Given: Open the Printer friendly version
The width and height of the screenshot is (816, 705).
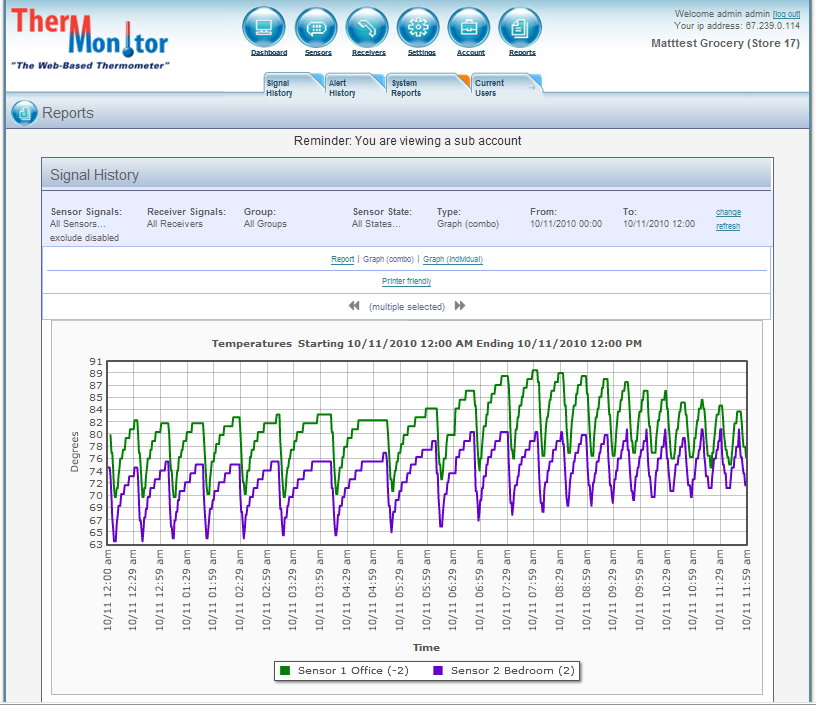Looking at the screenshot, I should point(406,281).
